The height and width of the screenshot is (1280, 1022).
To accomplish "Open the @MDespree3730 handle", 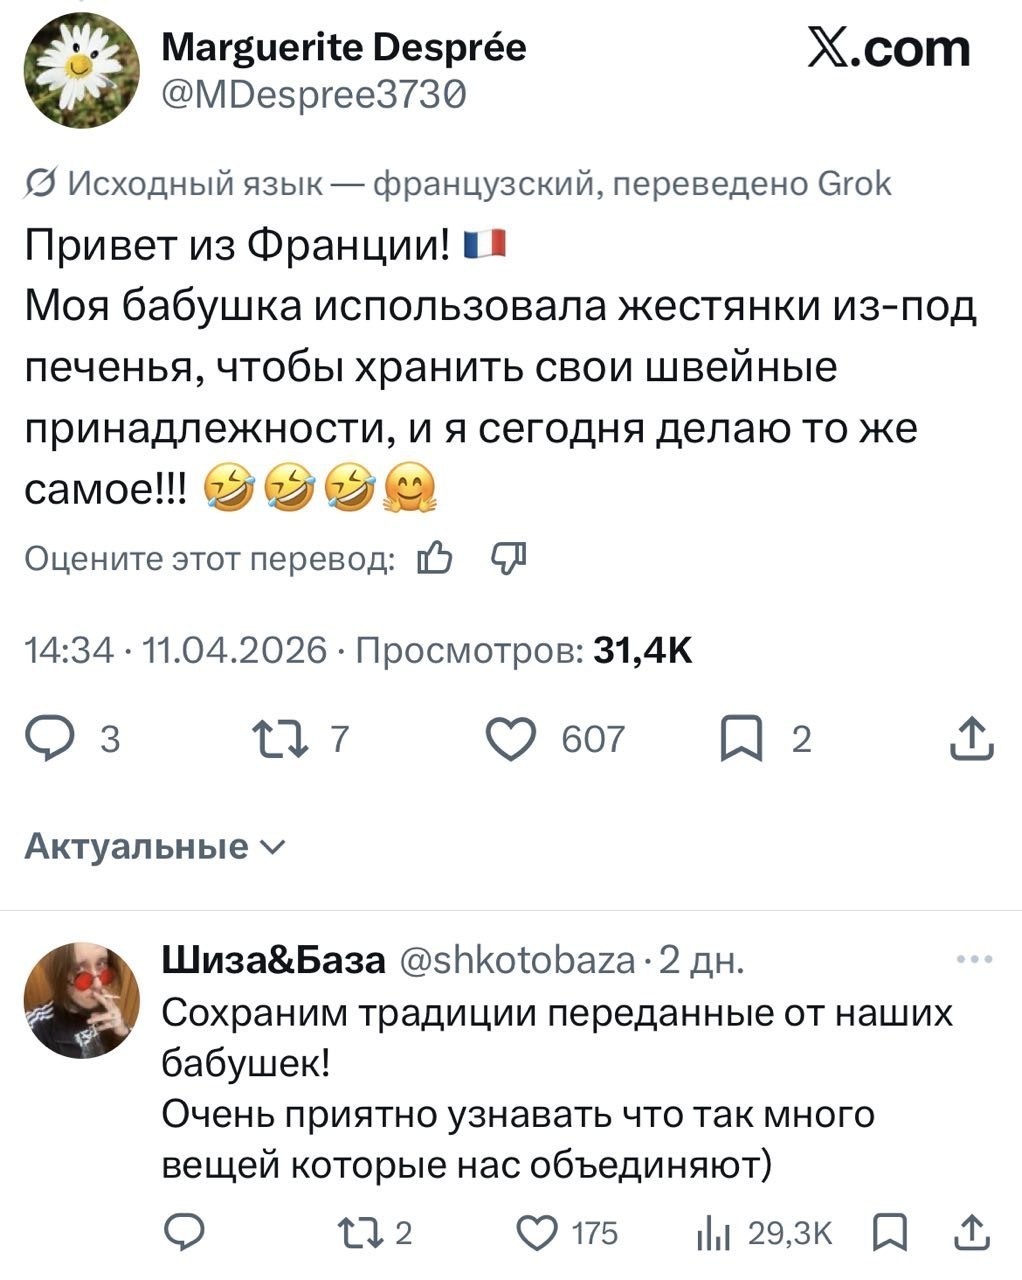I will [314, 94].
